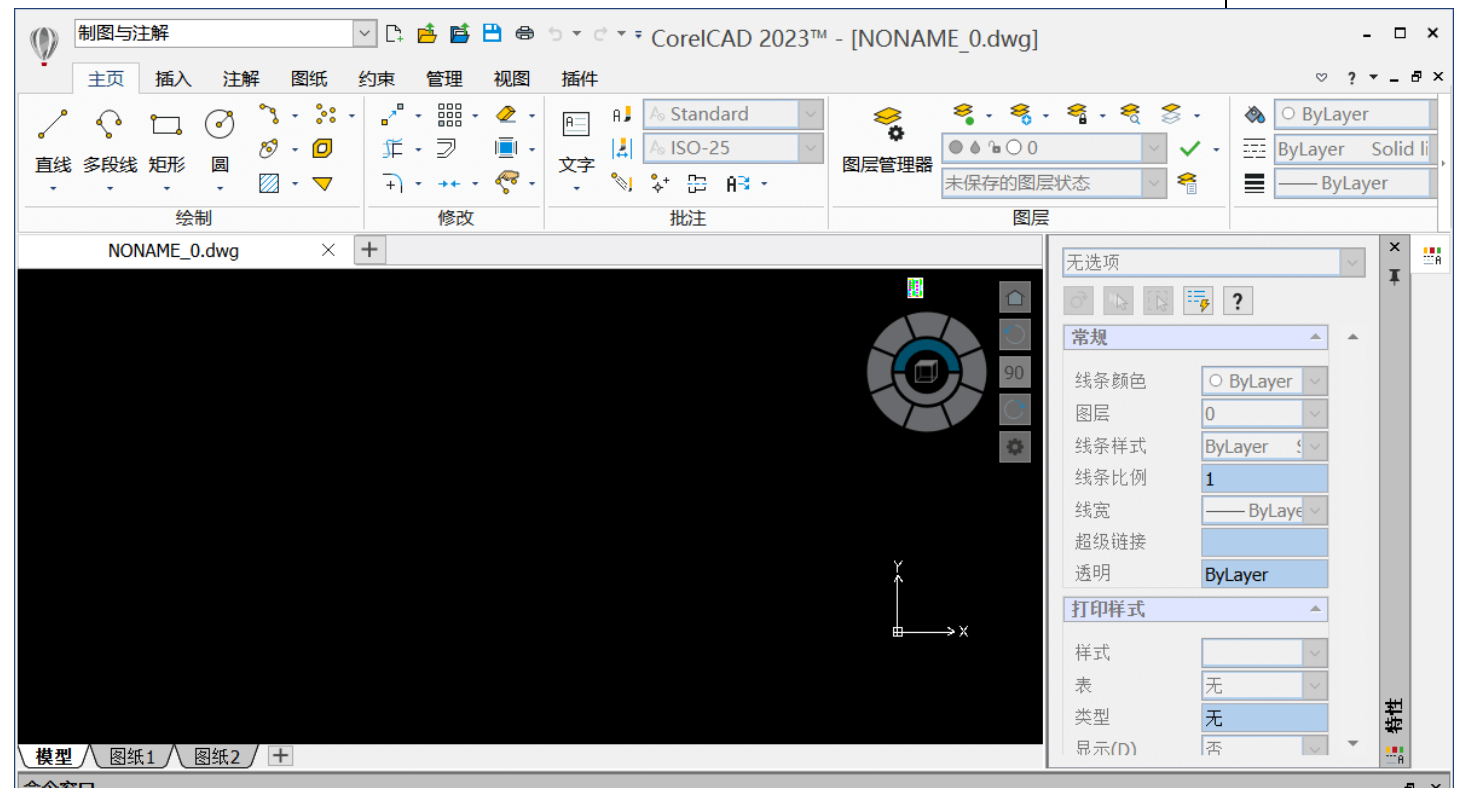Open the workspace dropdown showing 制图与注解
The height and width of the screenshot is (788, 1467).
coord(364,32)
